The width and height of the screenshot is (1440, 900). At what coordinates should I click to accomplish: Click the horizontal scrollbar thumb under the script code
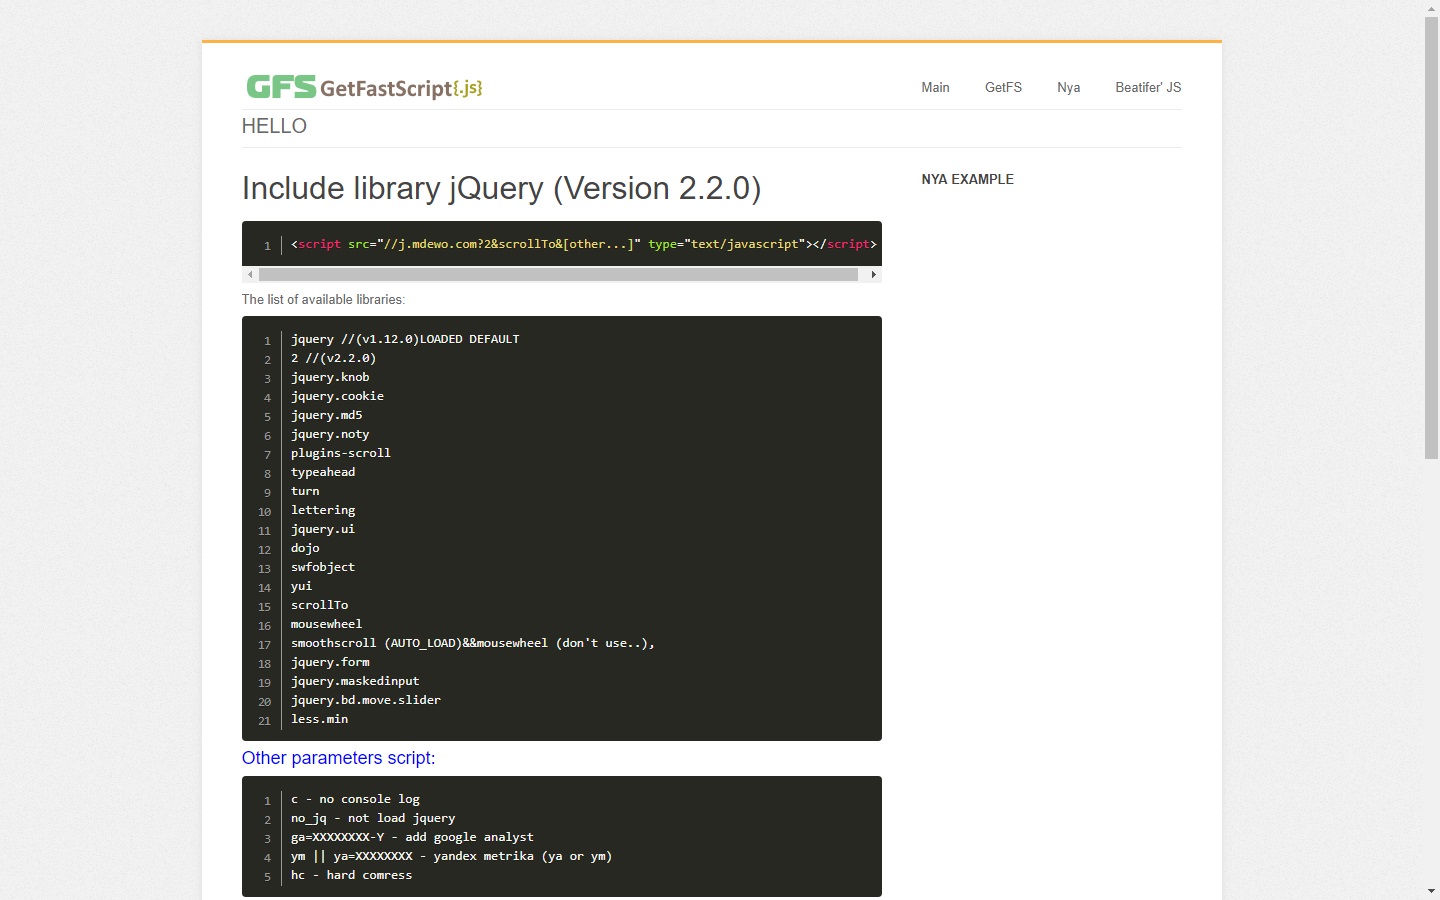pyautogui.click(x=558, y=274)
